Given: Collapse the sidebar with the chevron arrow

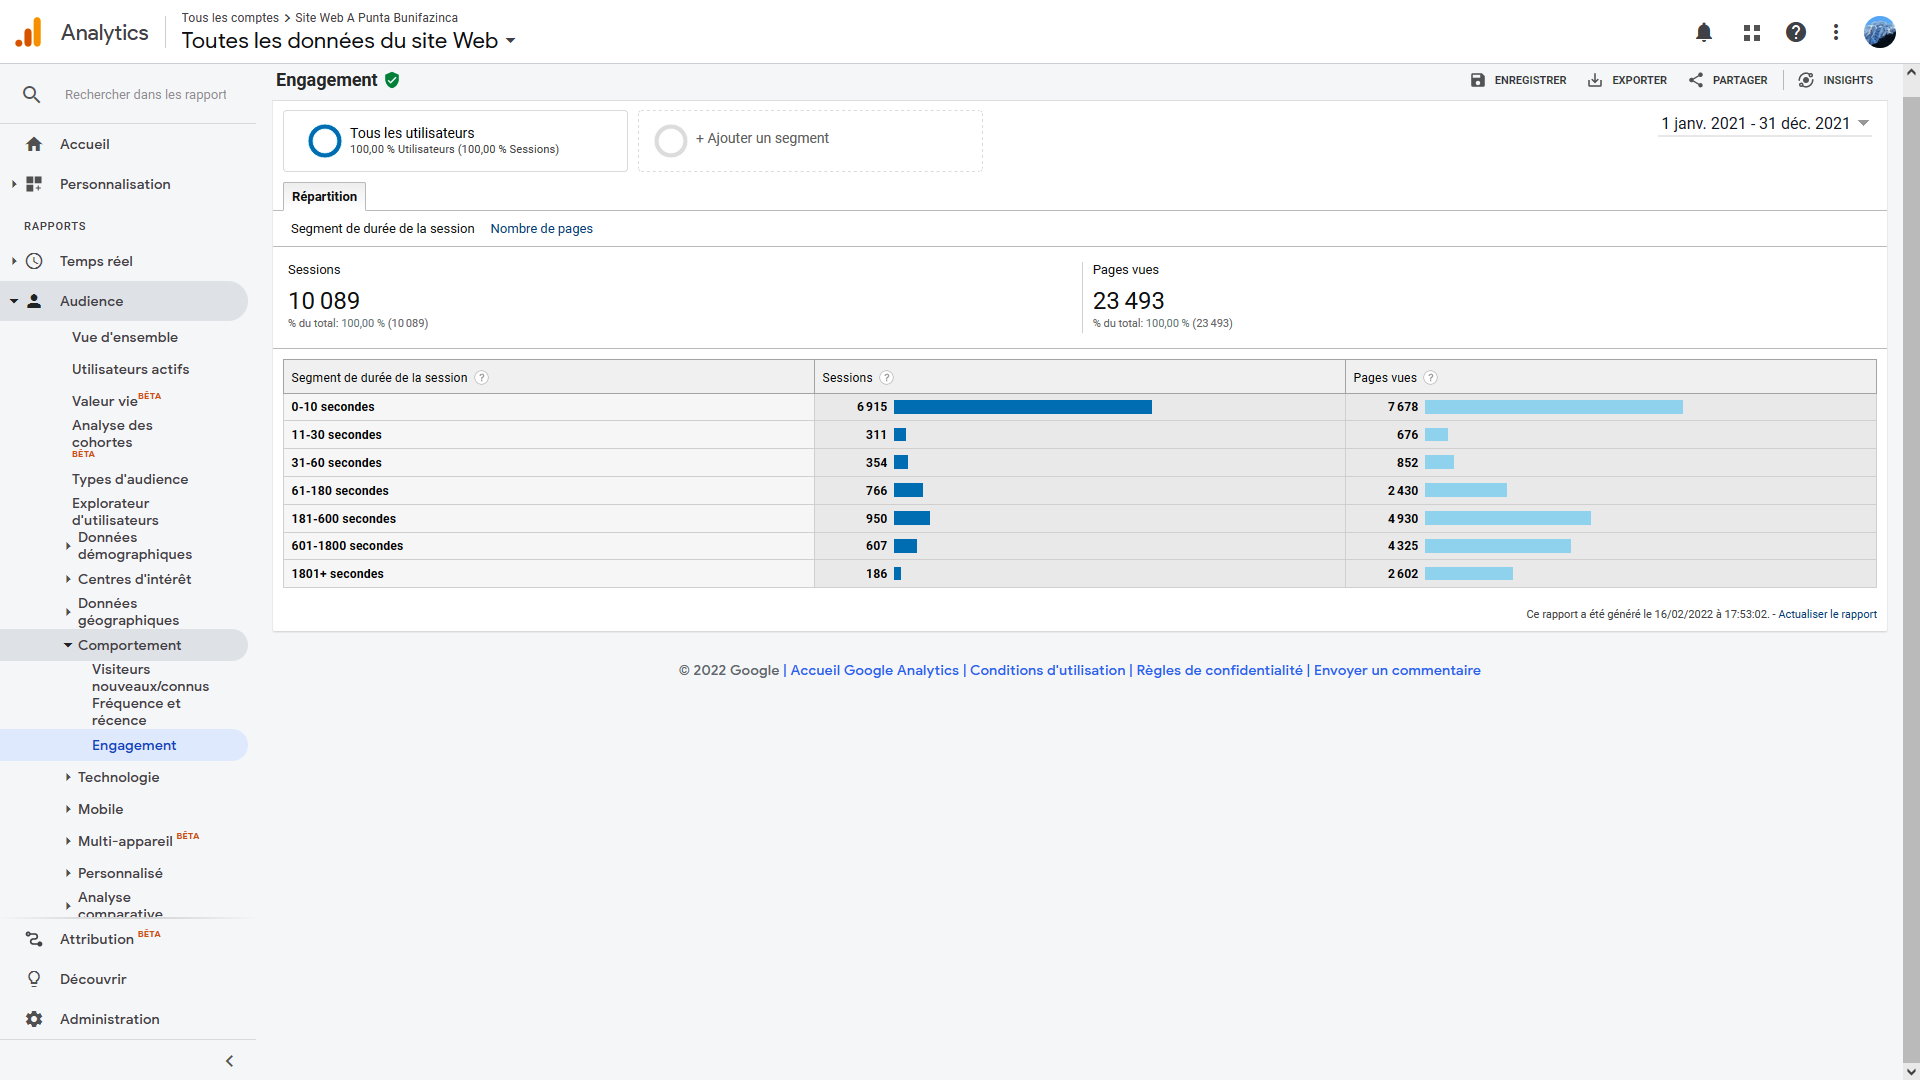Looking at the screenshot, I should point(229,1061).
